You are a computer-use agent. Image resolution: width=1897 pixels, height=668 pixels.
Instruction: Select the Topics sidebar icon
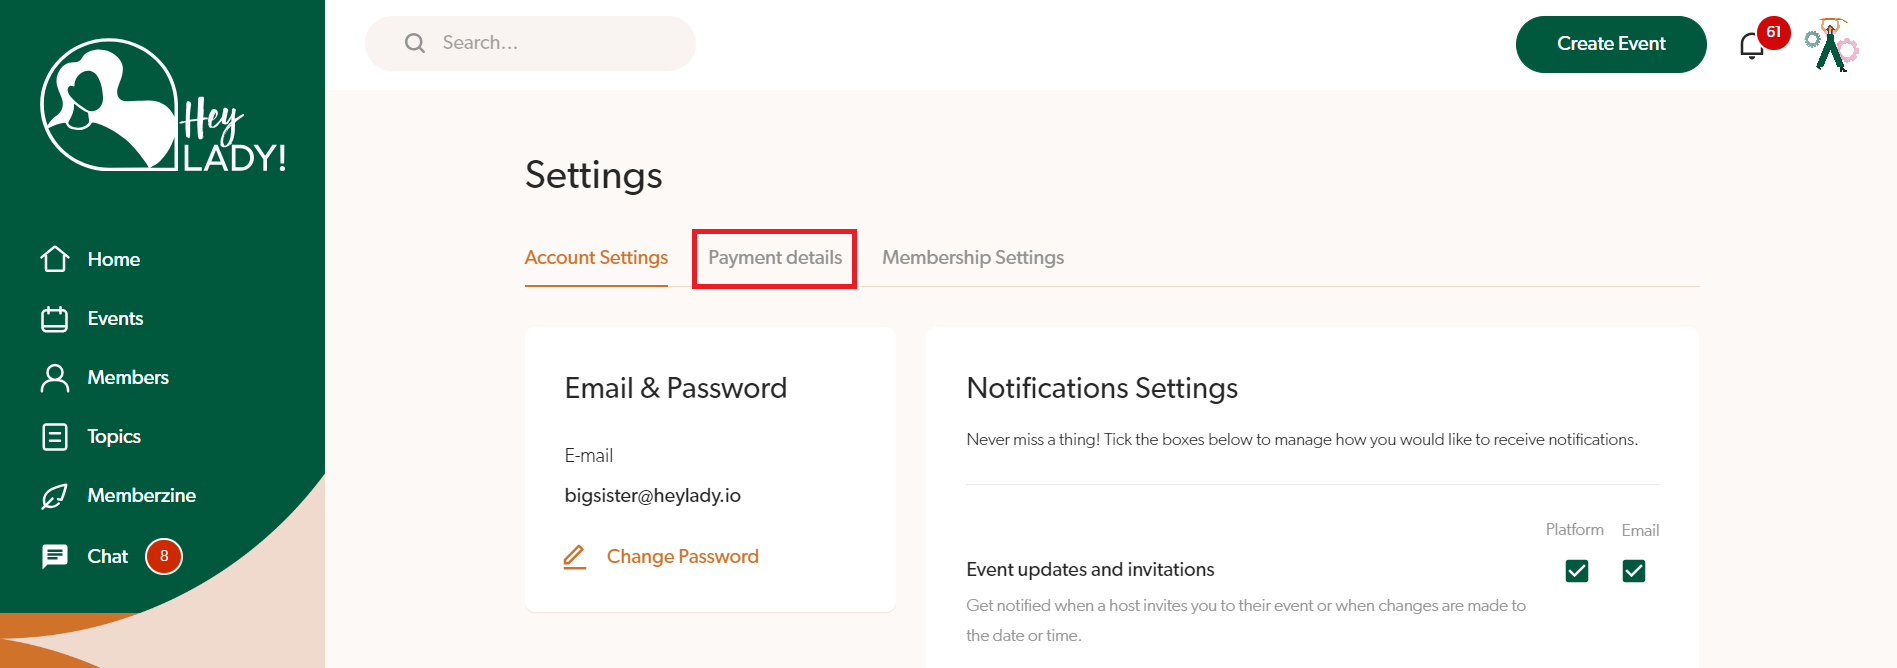(54, 437)
